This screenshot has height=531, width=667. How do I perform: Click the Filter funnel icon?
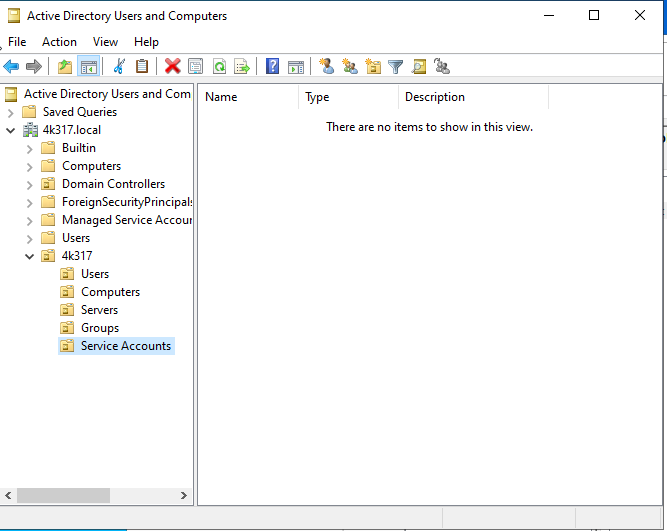coord(396,67)
